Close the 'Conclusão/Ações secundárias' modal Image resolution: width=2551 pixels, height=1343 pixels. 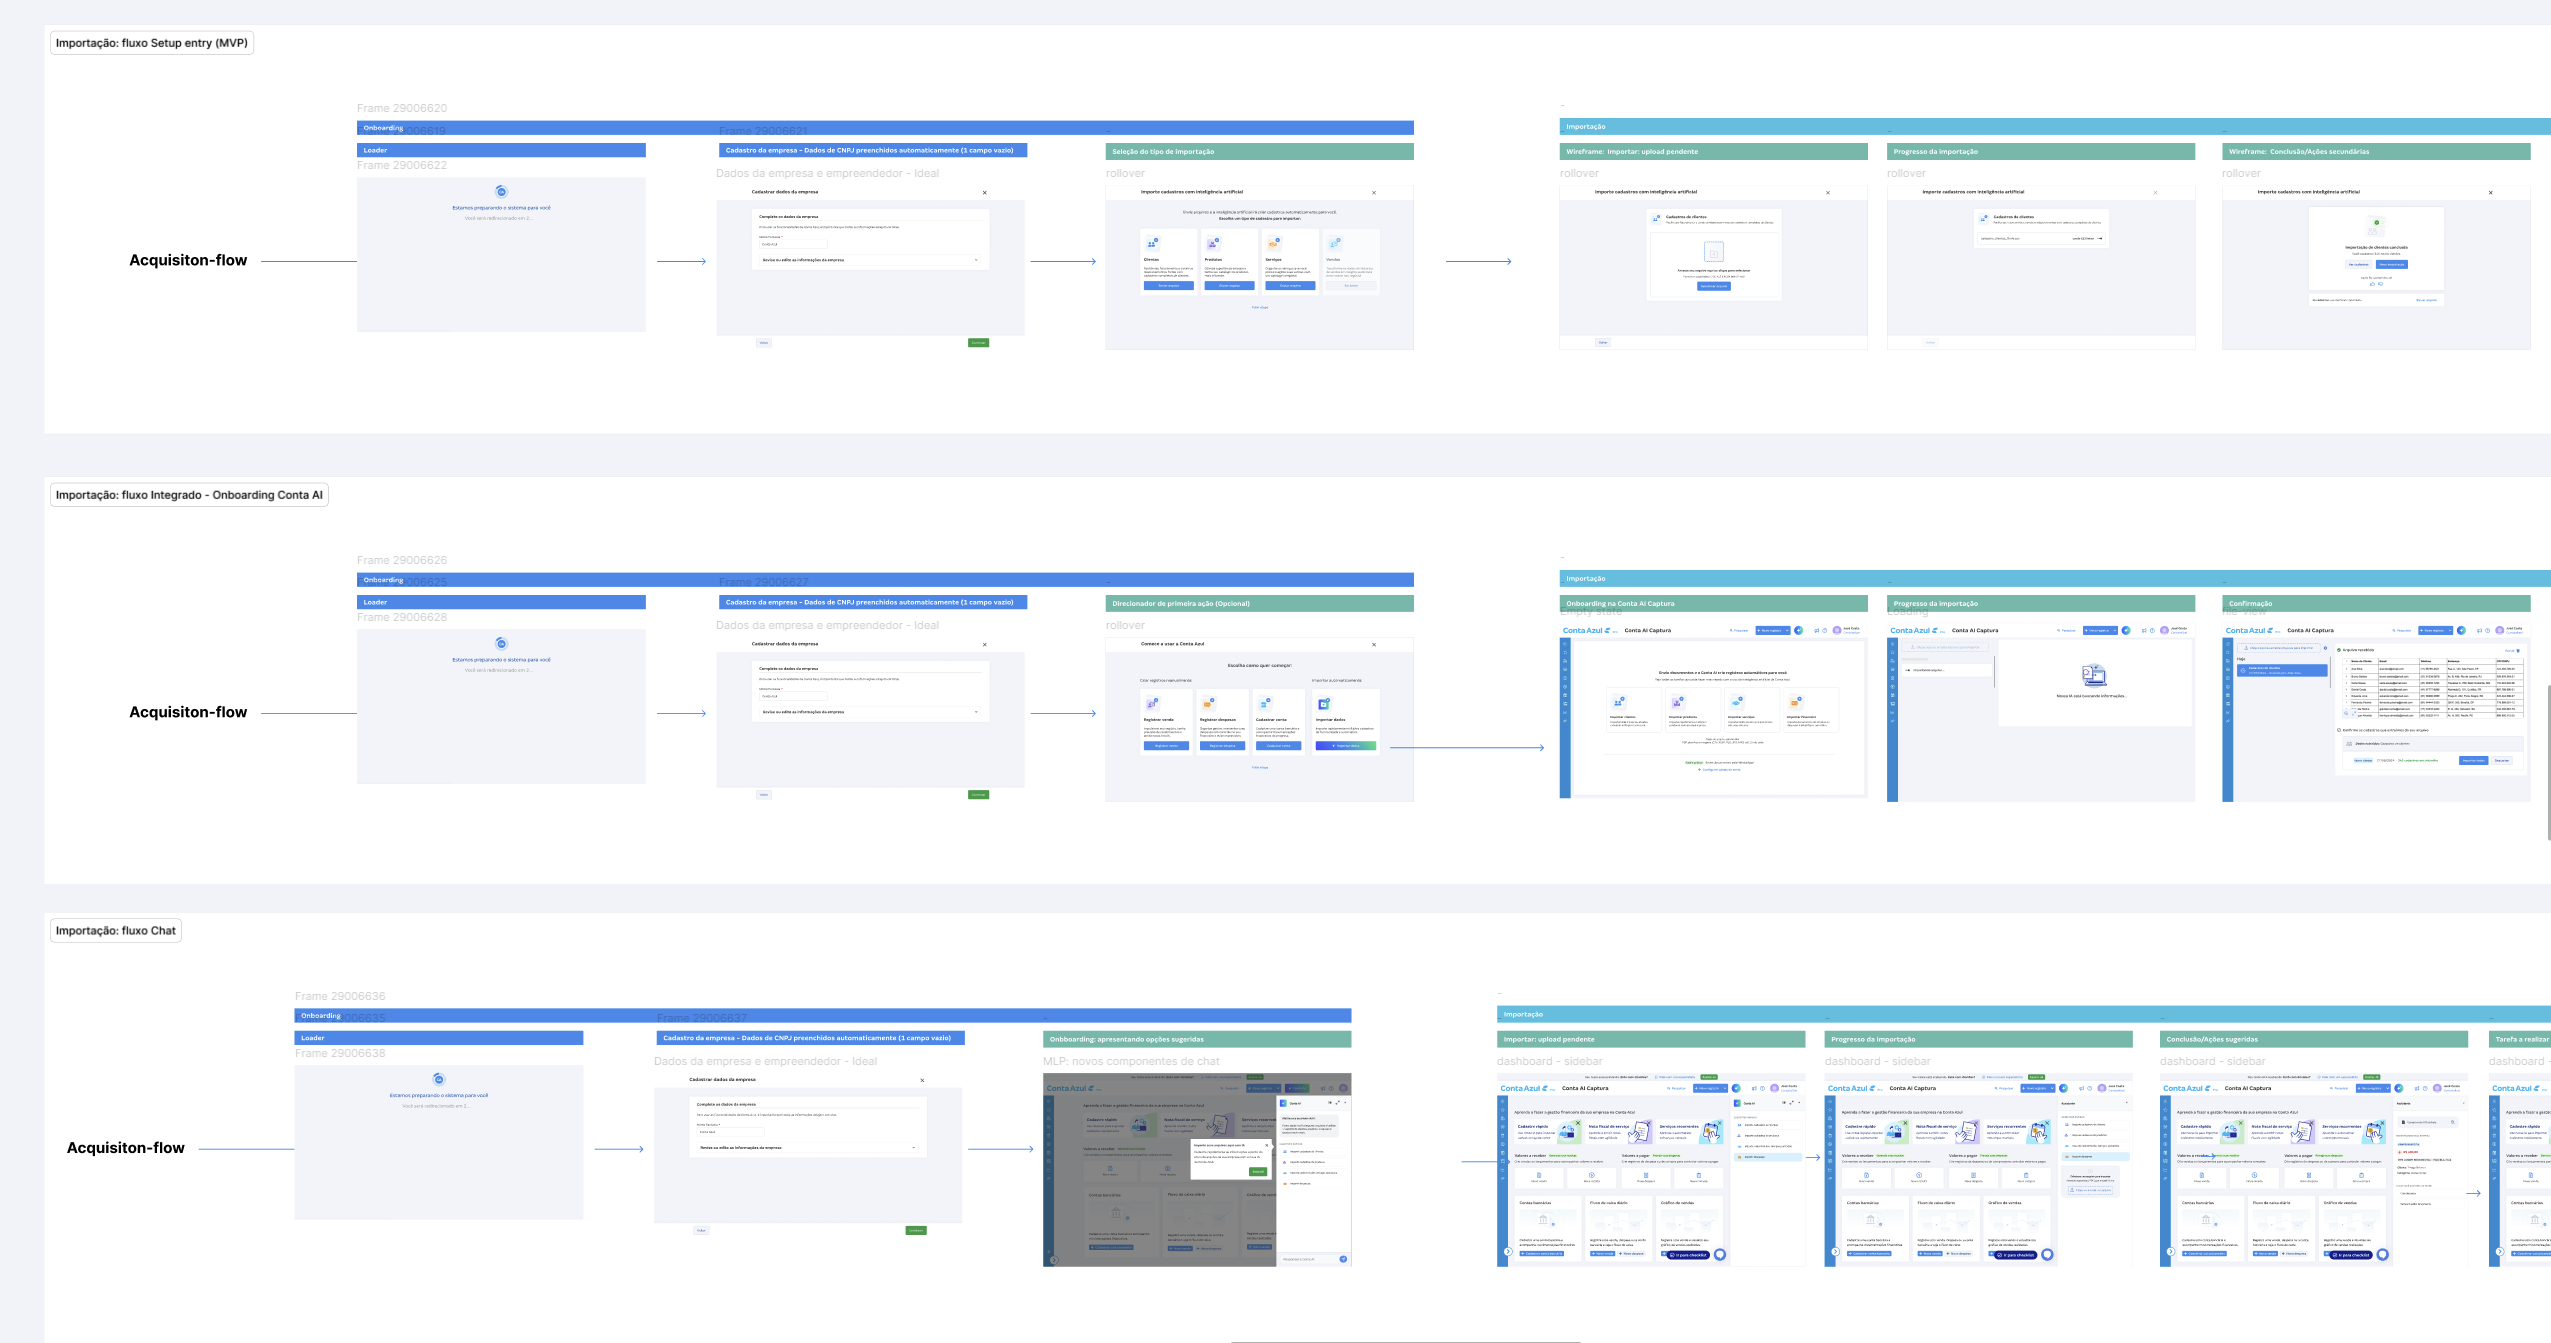2490,193
